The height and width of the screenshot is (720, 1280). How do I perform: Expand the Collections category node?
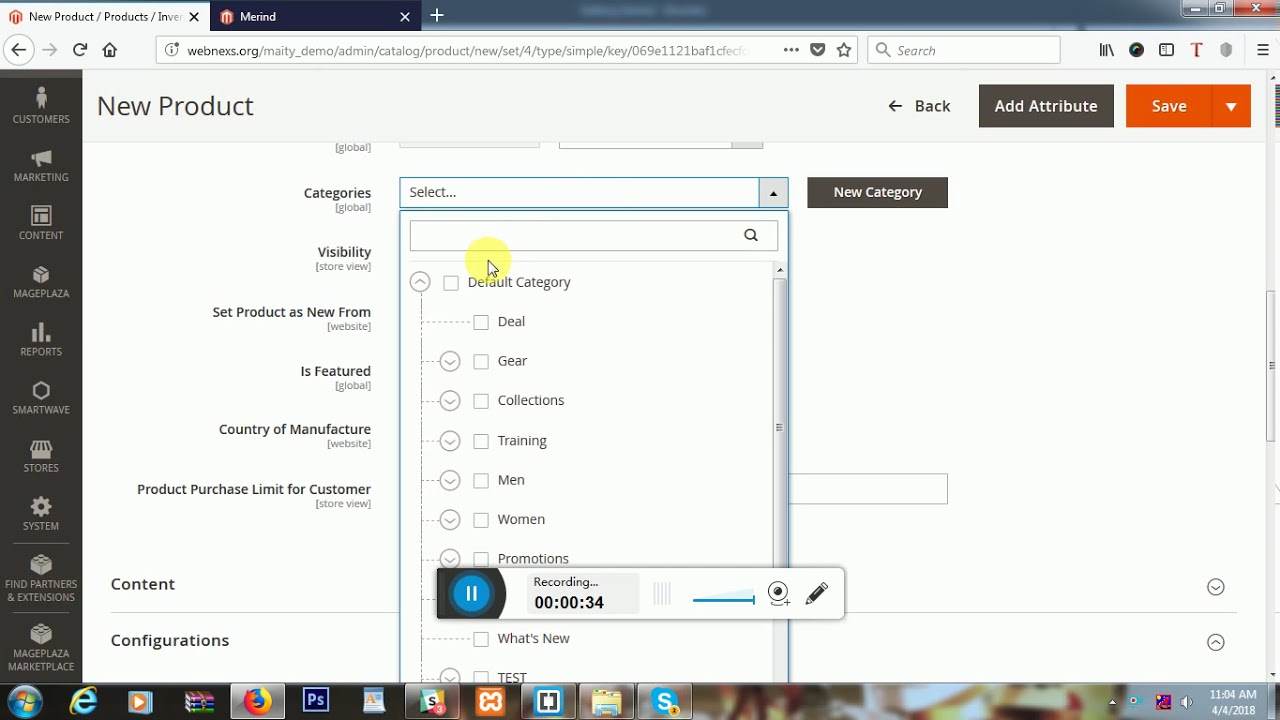(450, 401)
